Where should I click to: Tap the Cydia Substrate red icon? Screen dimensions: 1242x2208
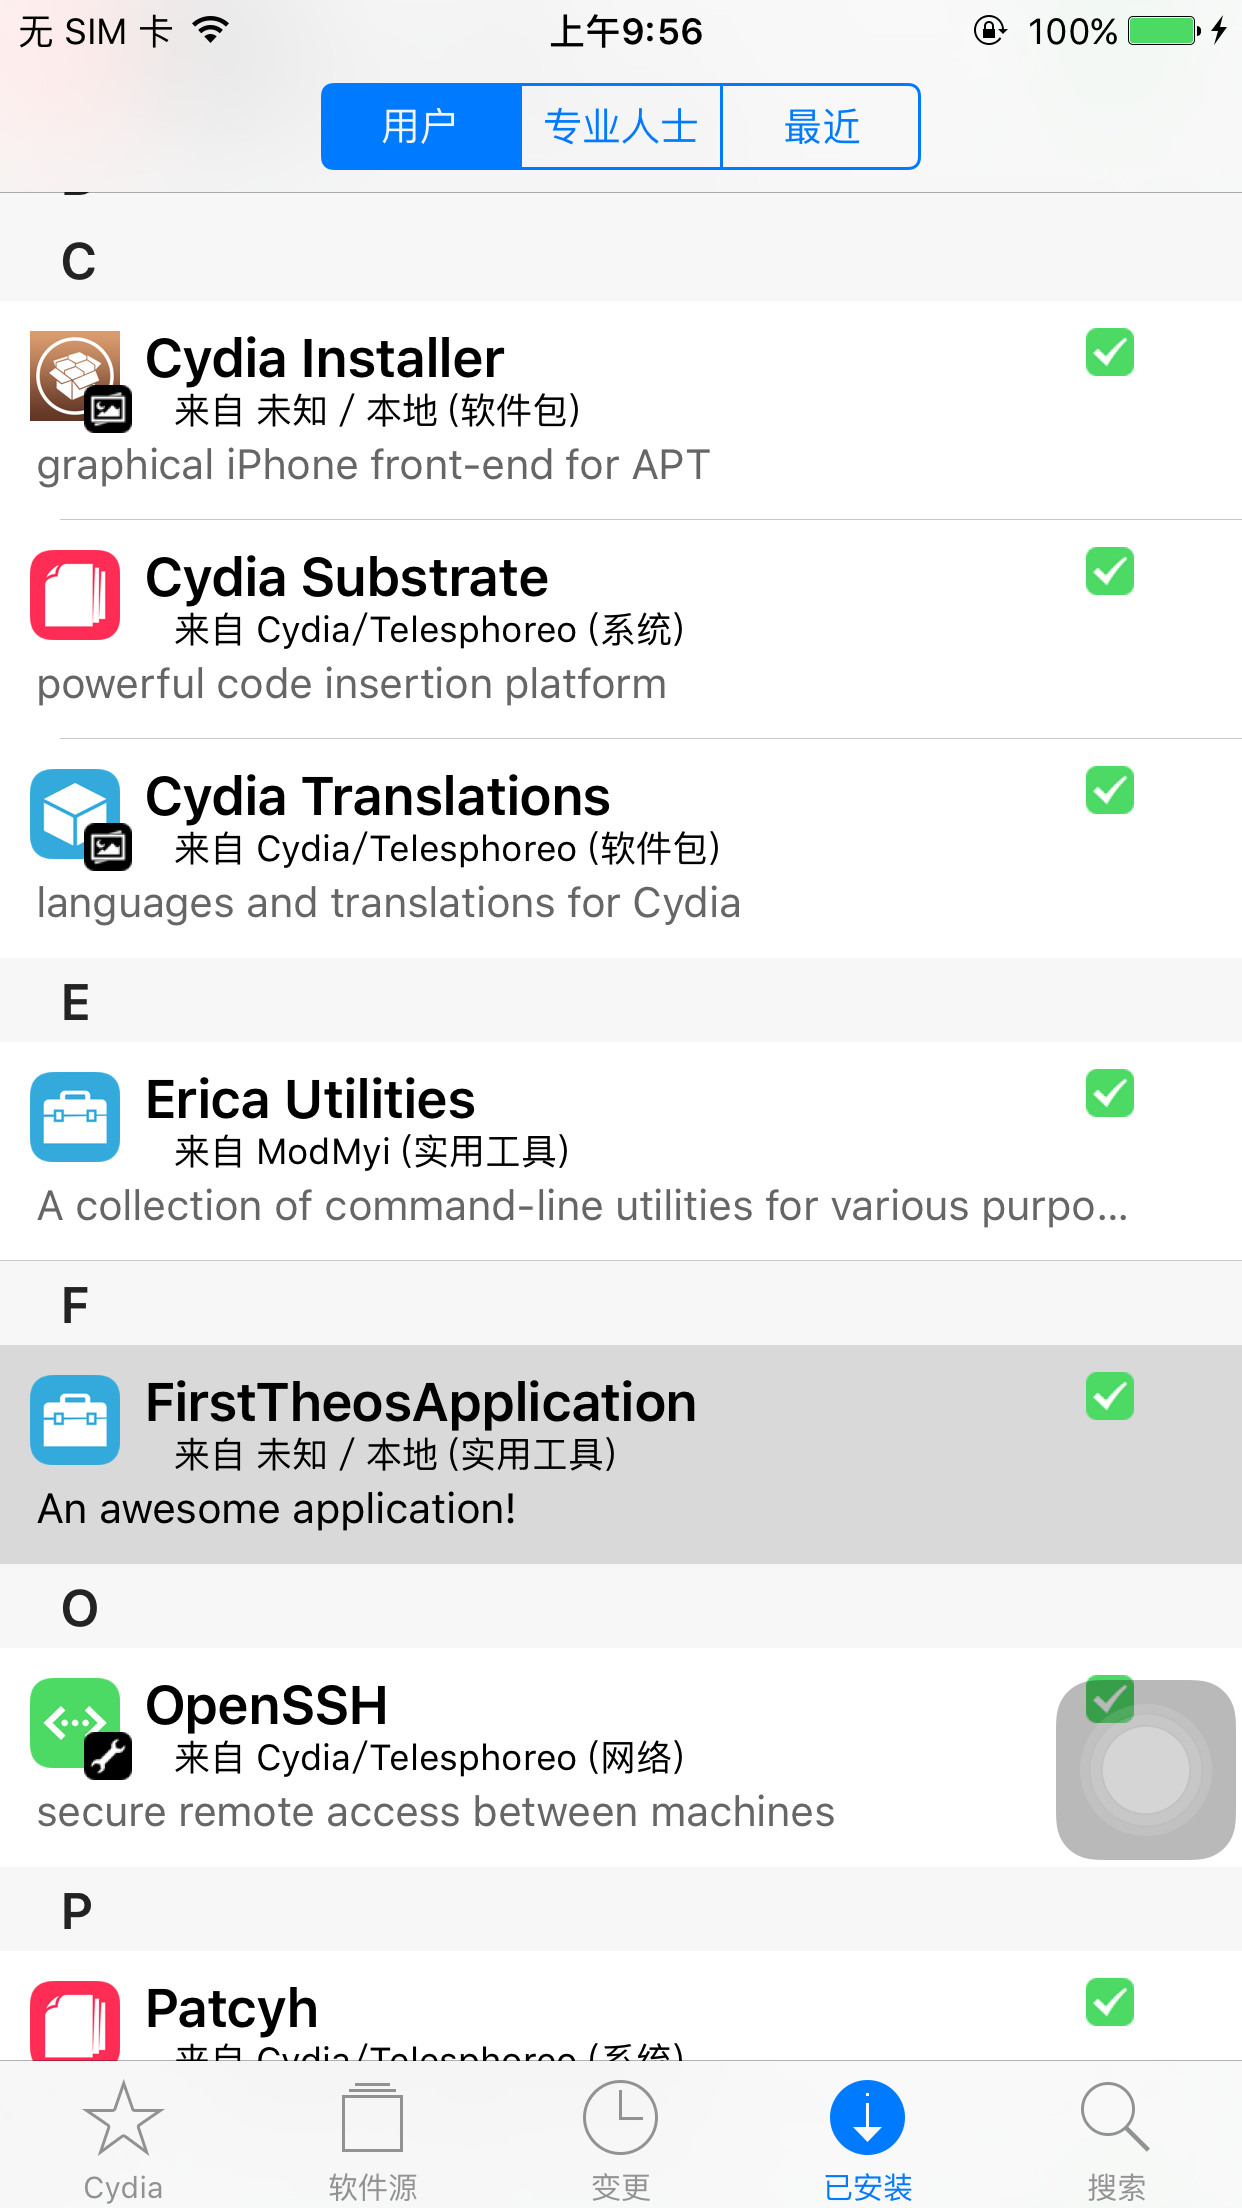pyautogui.click(x=75, y=595)
